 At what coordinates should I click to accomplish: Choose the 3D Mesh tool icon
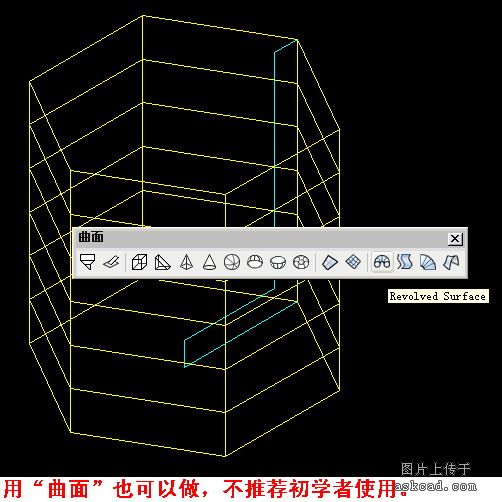click(x=353, y=262)
